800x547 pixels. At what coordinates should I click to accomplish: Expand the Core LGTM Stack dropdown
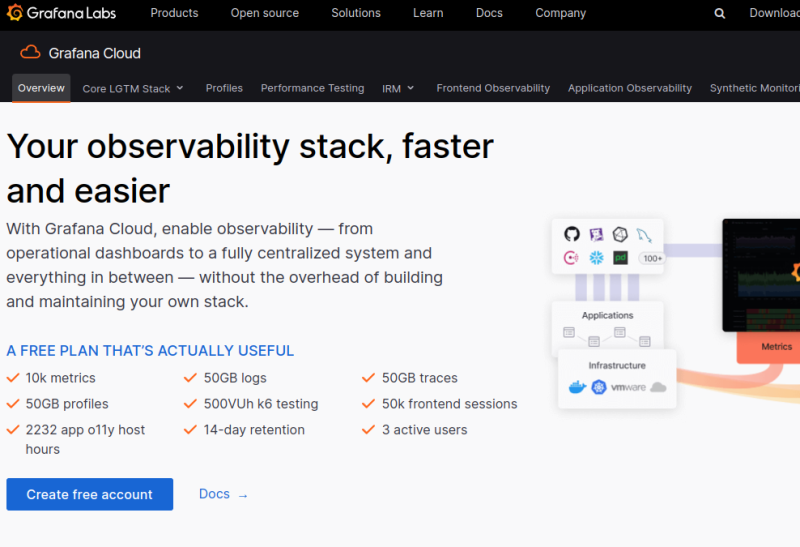tap(133, 88)
